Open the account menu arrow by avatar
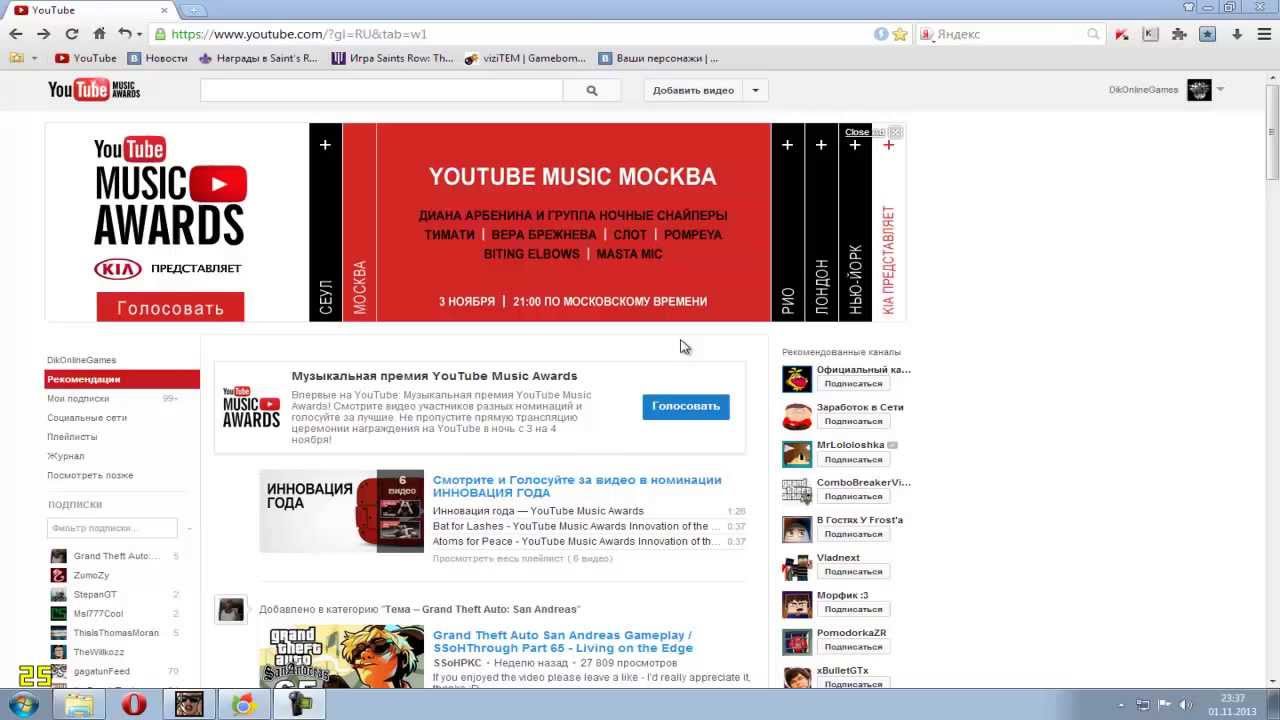 [x=1220, y=90]
